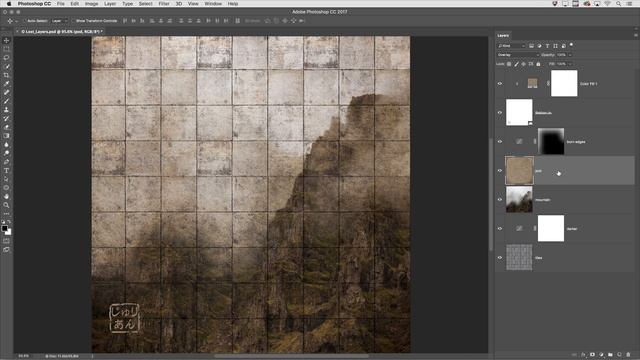Open the Kind filter dropdown
The image size is (640, 360).
511,46
